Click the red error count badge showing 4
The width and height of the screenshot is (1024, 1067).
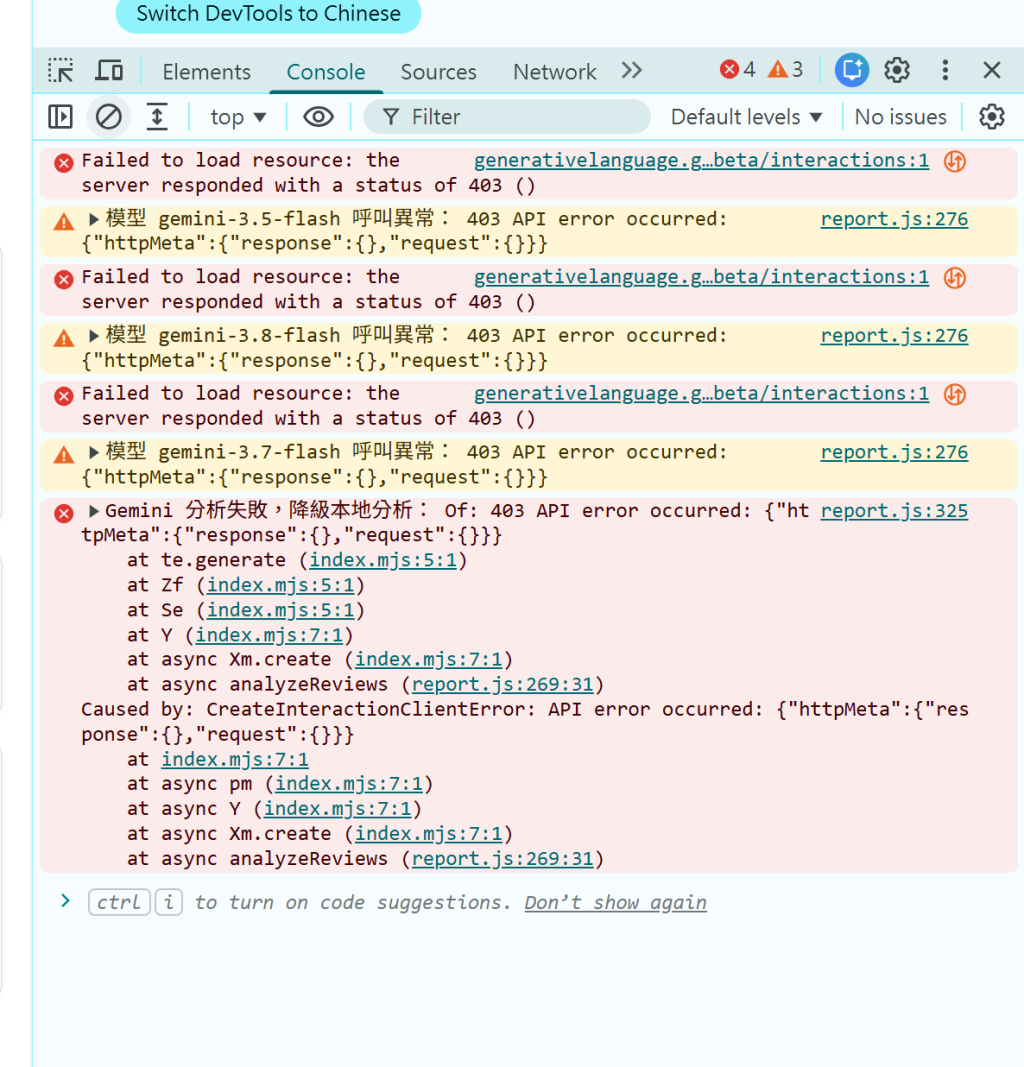[x=738, y=69]
